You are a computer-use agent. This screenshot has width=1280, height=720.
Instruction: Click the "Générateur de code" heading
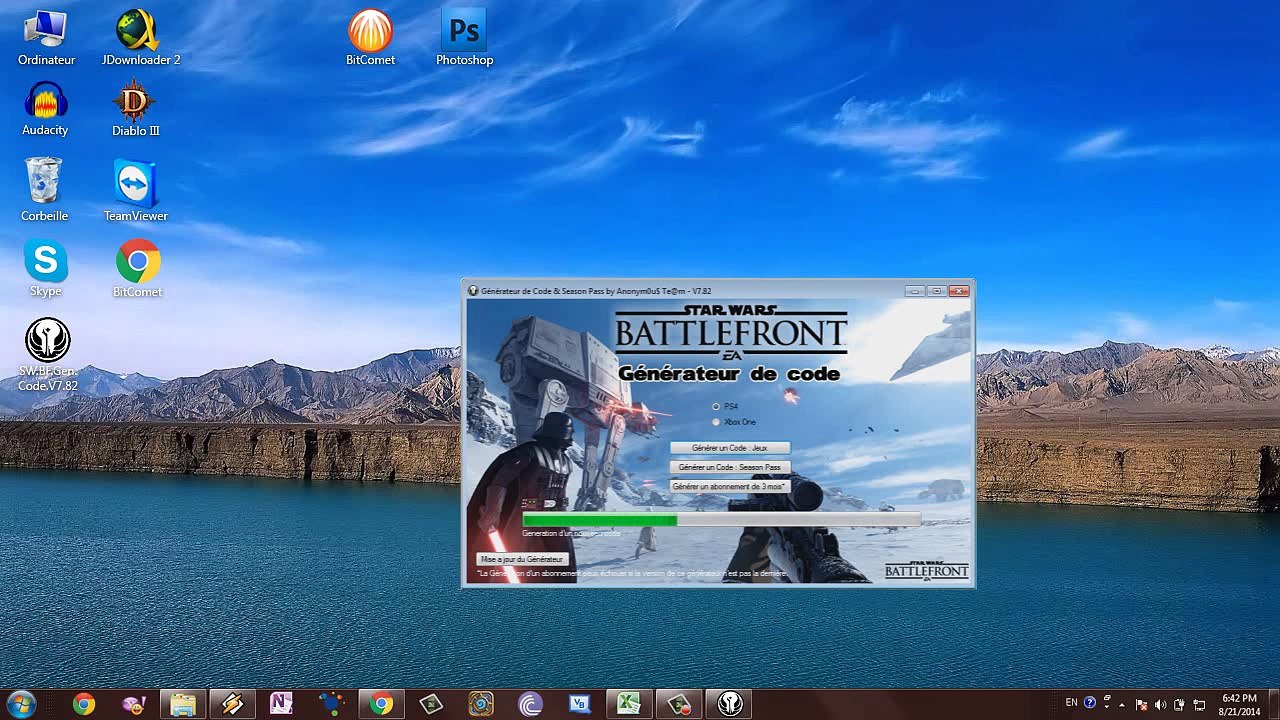click(729, 374)
